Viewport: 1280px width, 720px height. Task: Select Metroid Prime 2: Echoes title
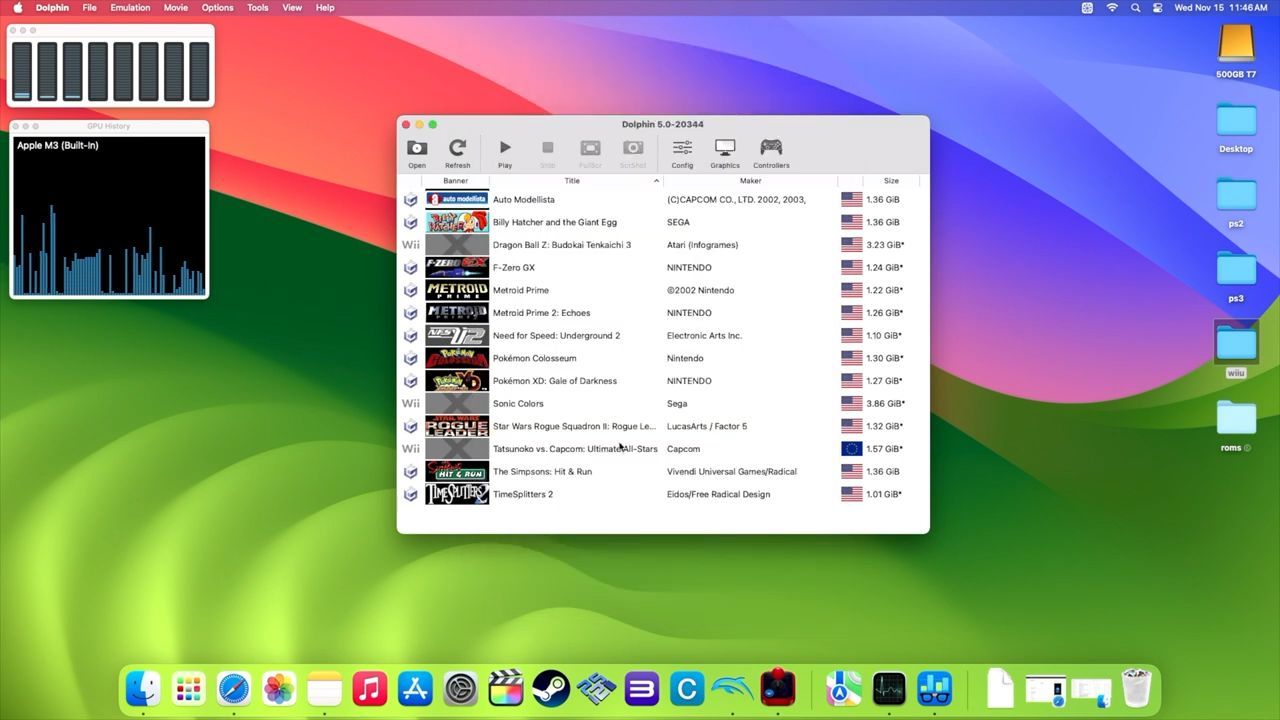click(541, 313)
